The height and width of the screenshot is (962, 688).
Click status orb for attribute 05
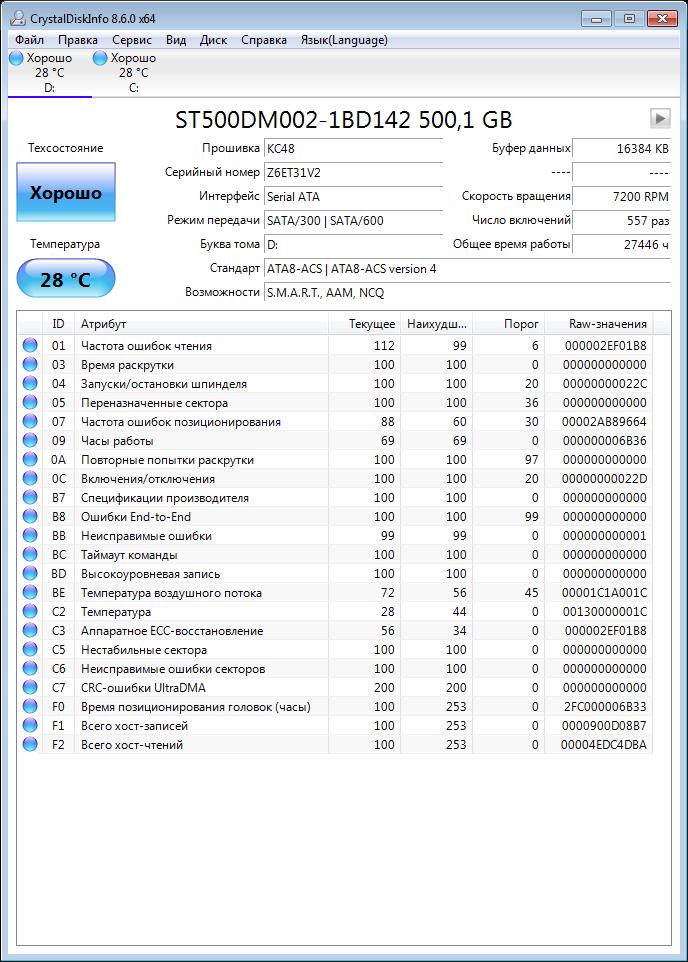click(29, 402)
